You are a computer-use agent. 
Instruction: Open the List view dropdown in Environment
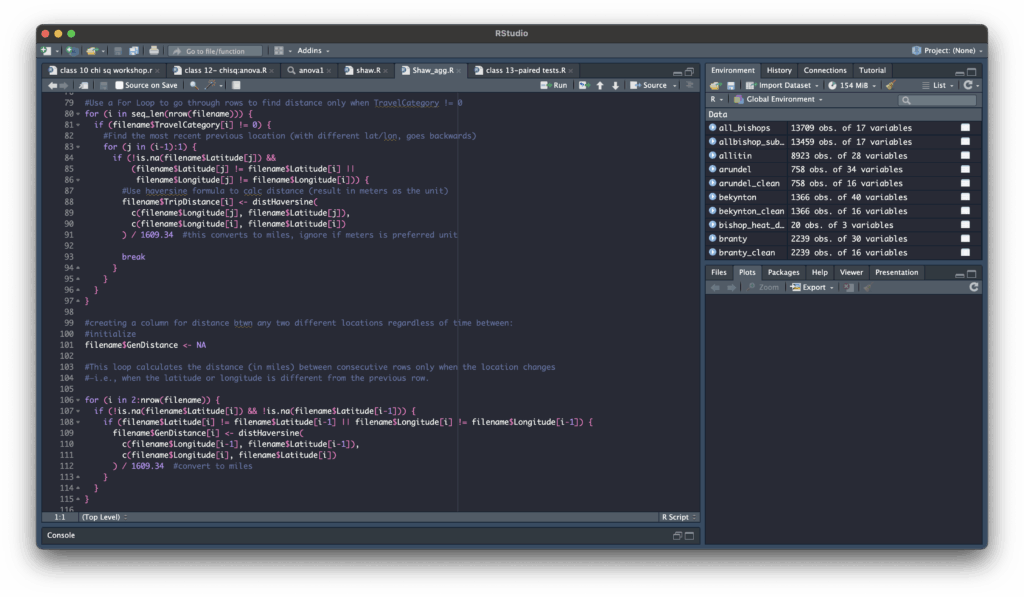tap(938, 86)
